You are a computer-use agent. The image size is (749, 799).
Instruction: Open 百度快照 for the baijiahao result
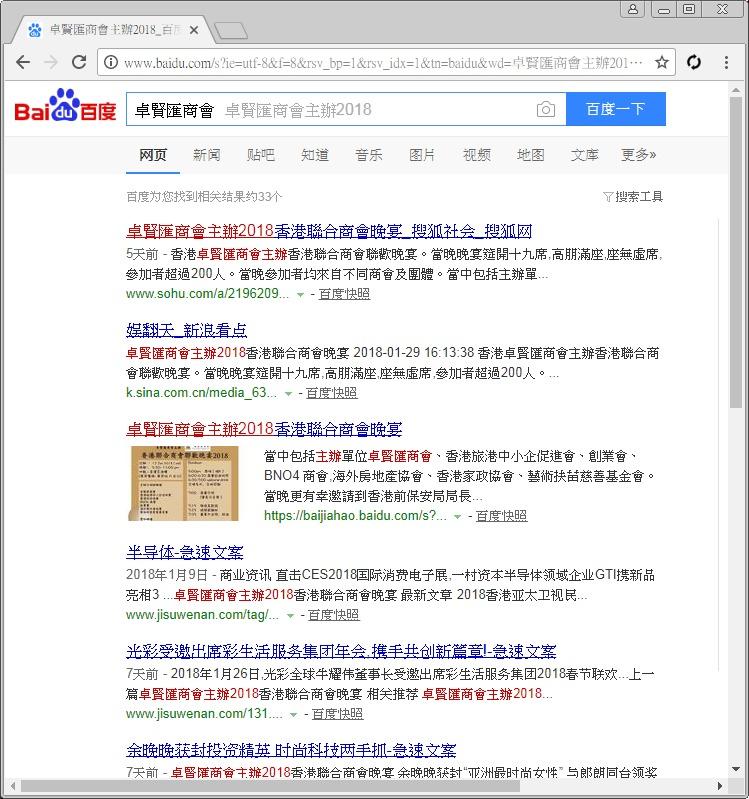(501, 516)
